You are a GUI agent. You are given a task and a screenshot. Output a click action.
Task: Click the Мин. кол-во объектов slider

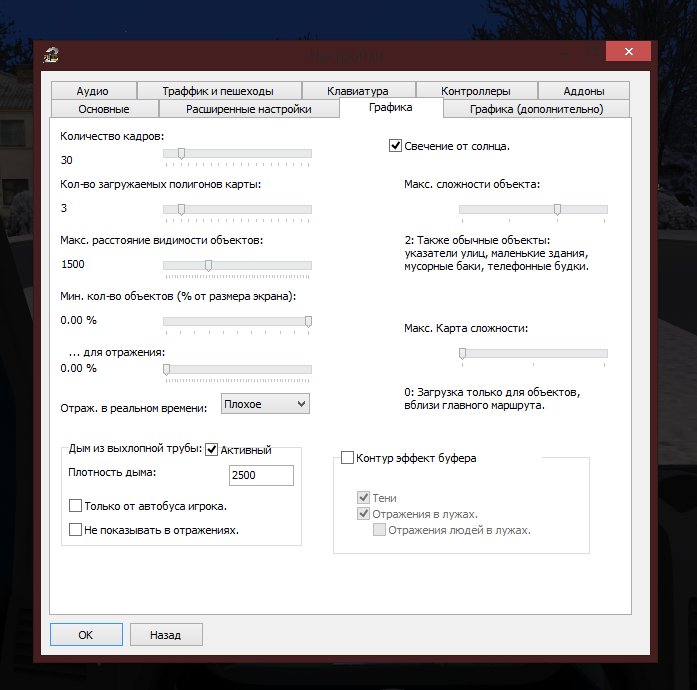[x=237, y=322]
